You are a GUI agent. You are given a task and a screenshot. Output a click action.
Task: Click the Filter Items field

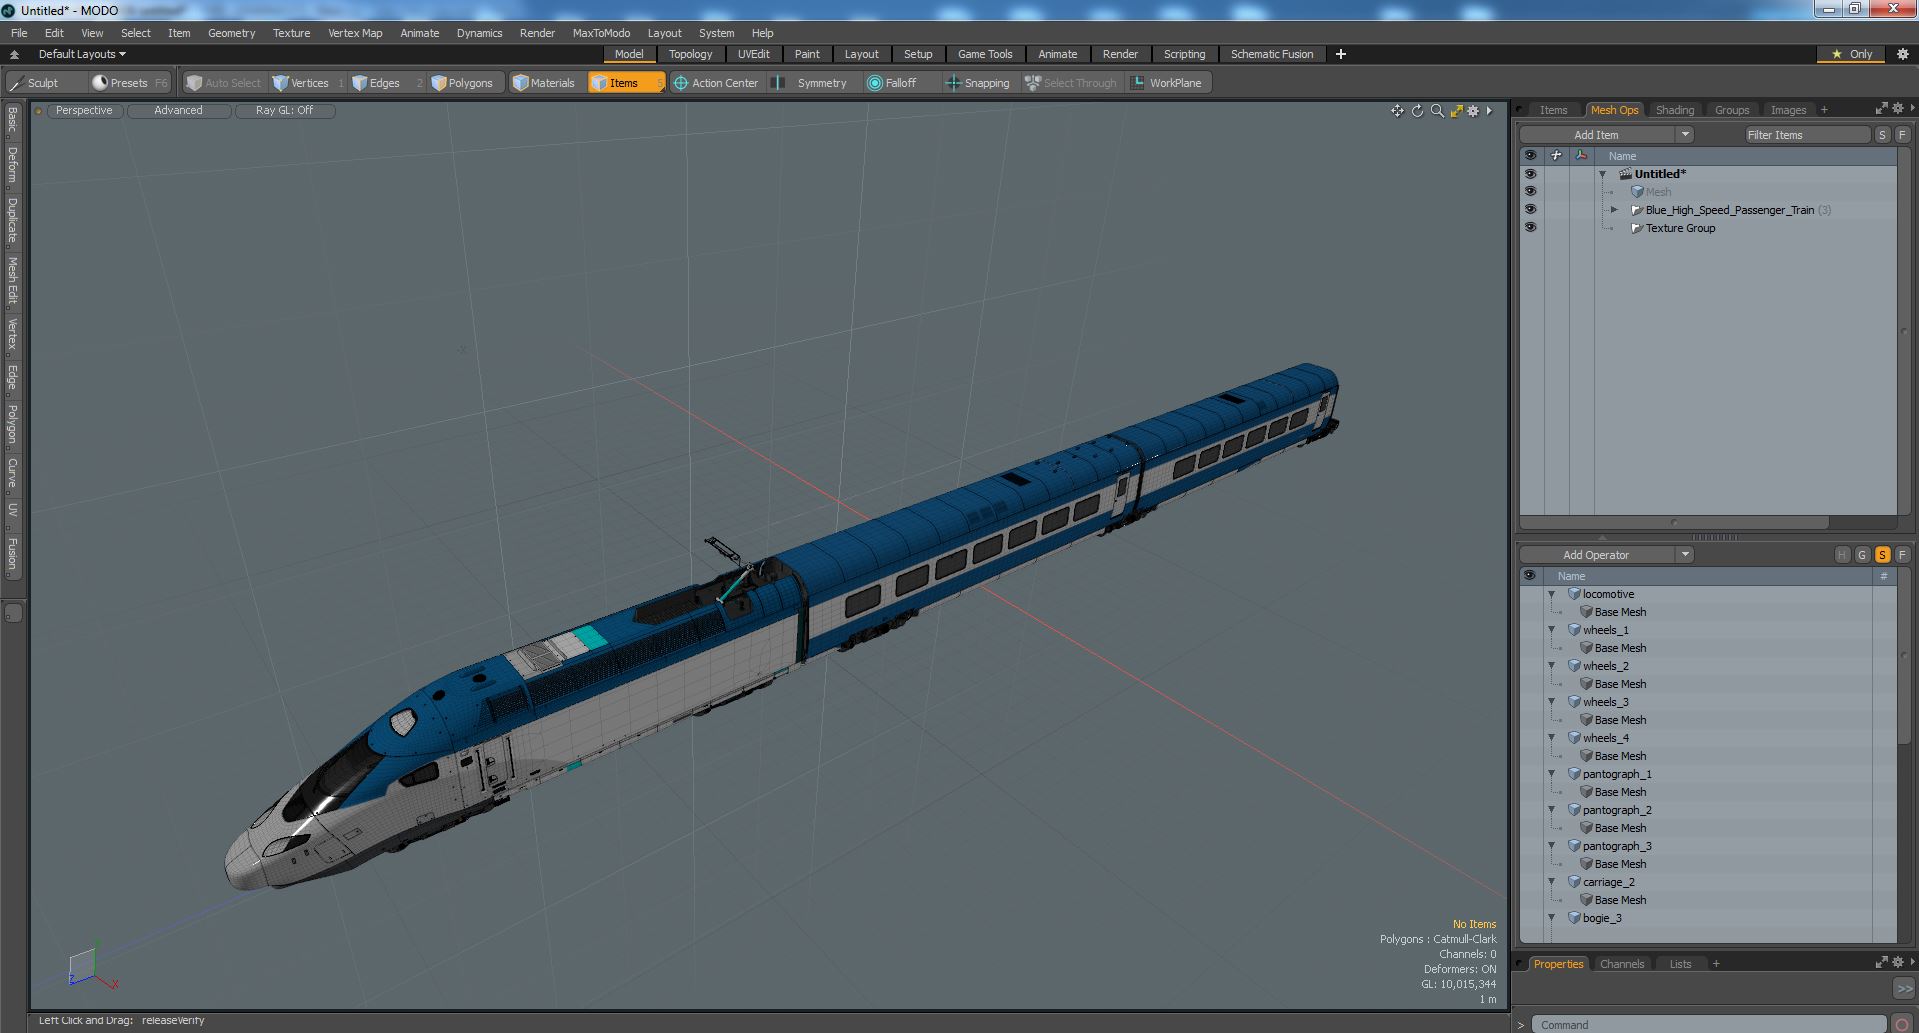1807,135
